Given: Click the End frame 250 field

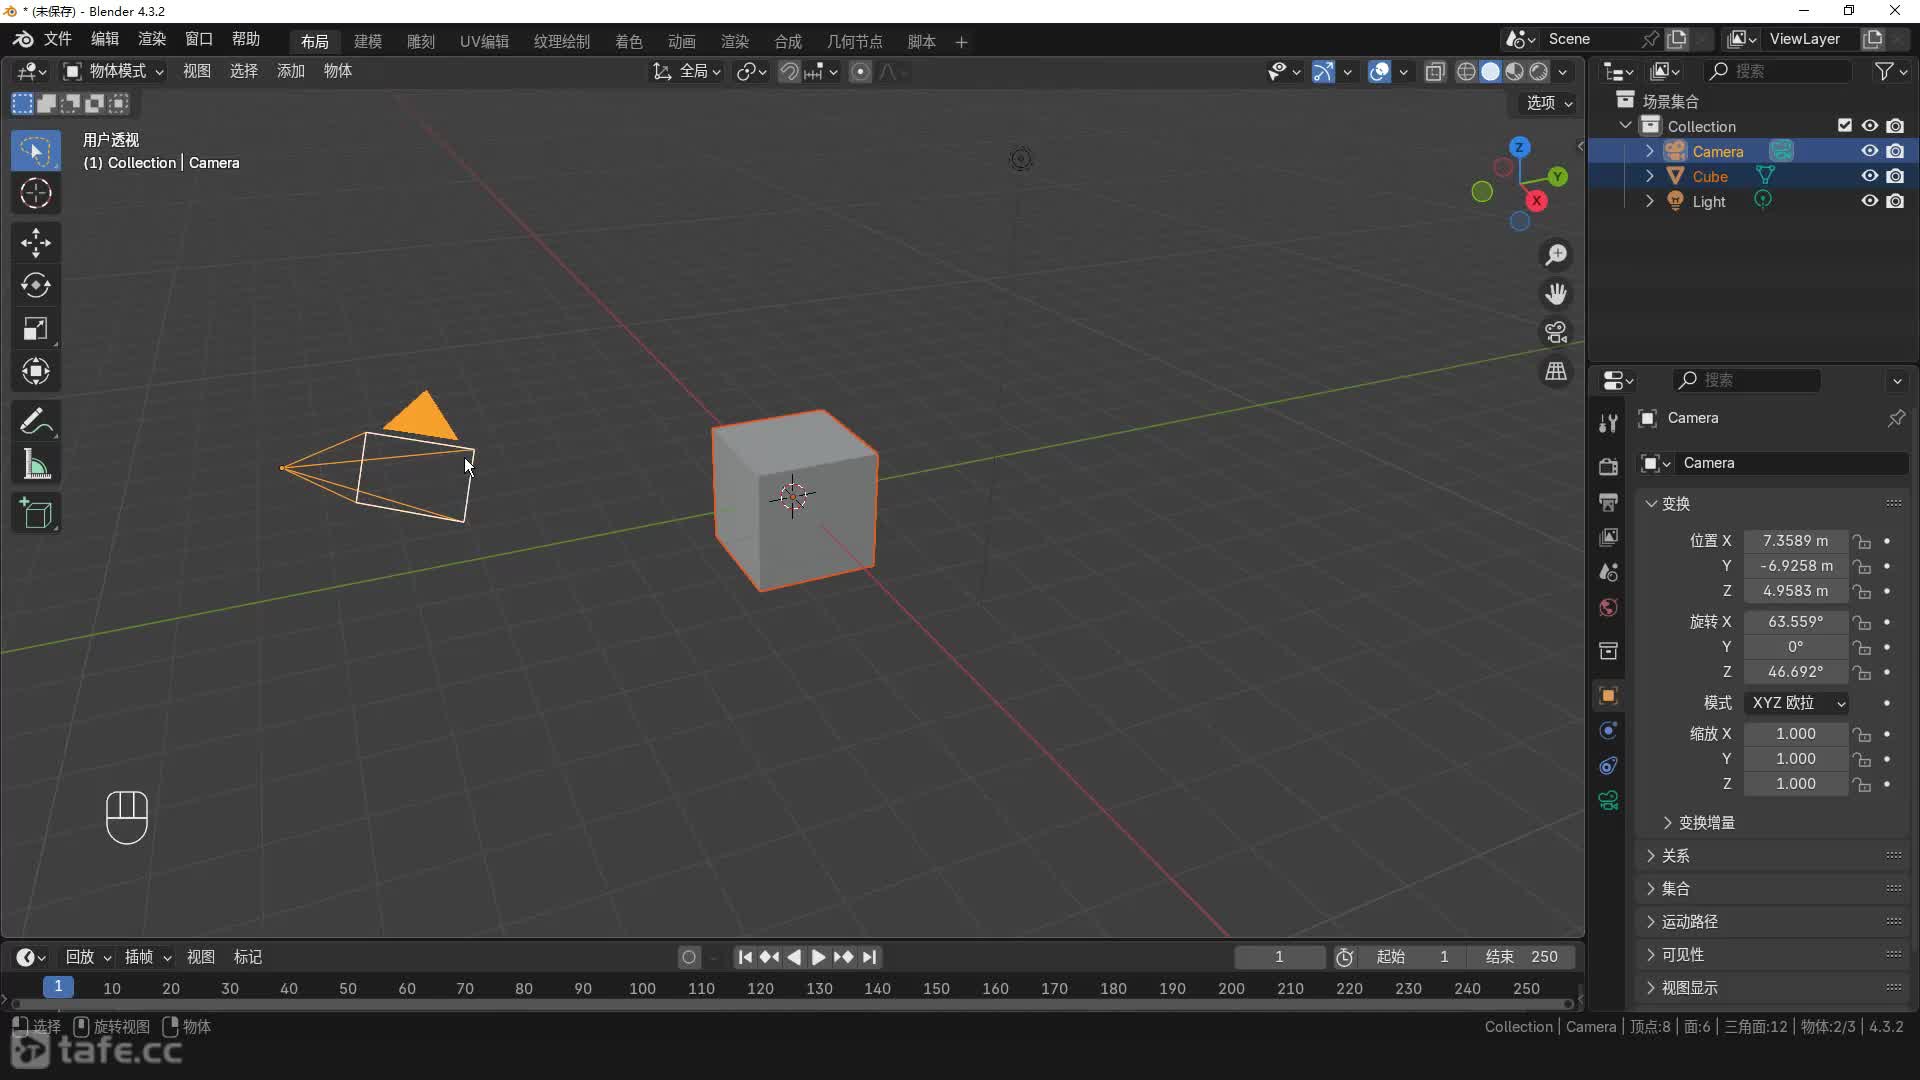Looking at the screenshot, I should click(1521, 957).
